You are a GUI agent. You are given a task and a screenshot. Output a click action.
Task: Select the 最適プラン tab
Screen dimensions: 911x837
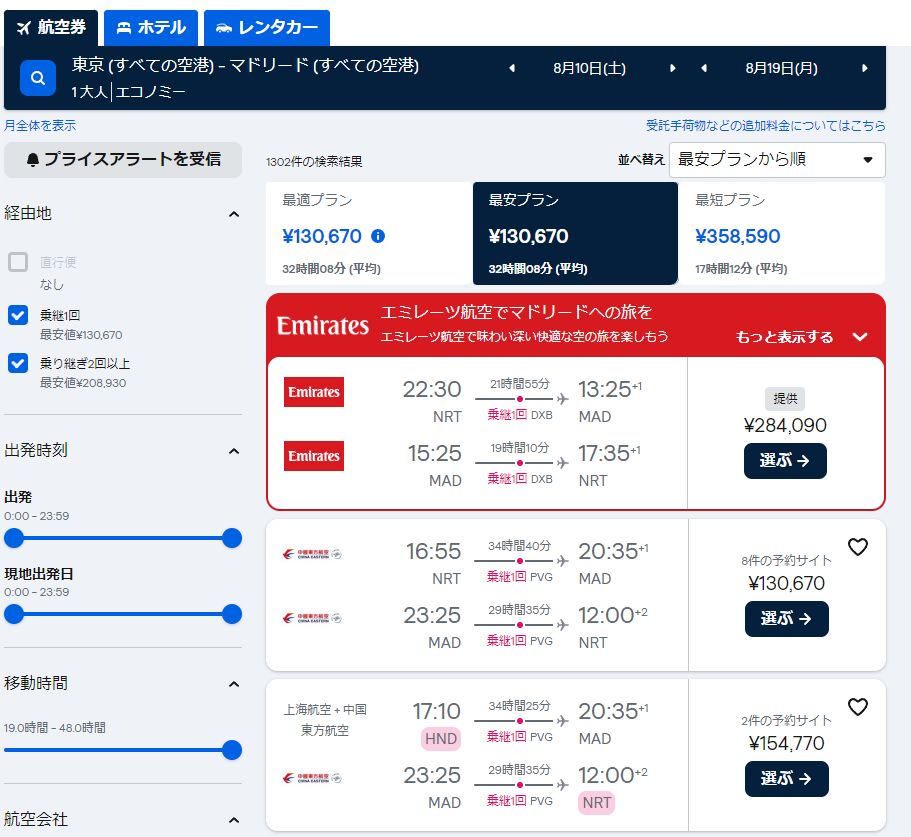[369, 234]
